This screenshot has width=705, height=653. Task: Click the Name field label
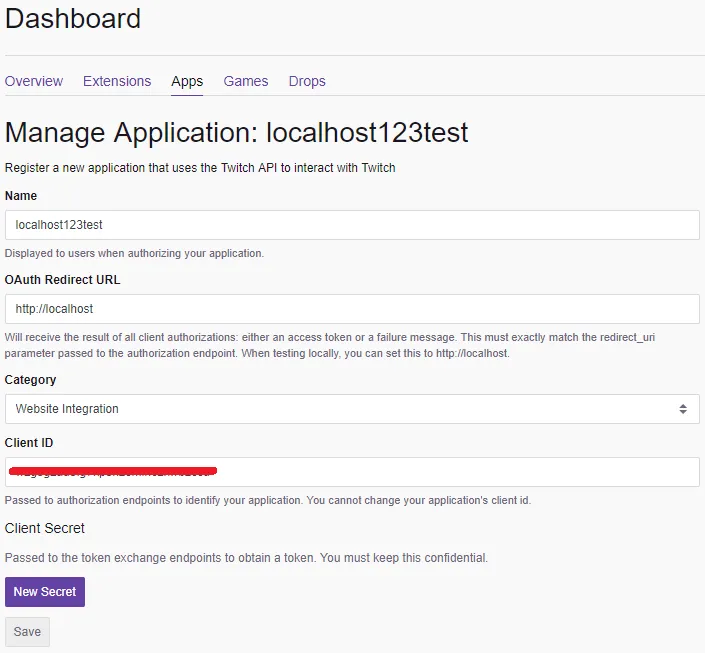(x=21, y=196)
